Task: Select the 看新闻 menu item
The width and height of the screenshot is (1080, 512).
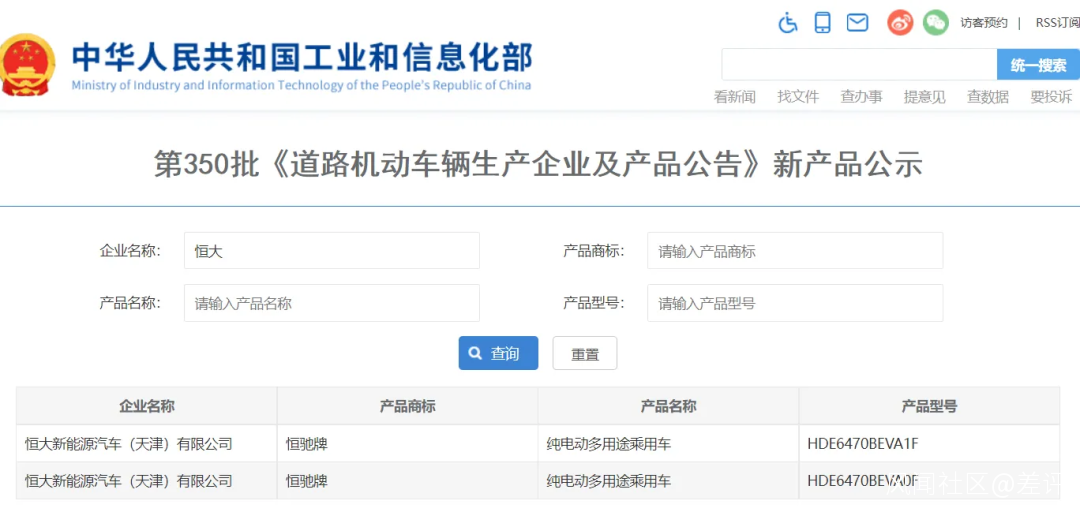Action: click(734, 97)
